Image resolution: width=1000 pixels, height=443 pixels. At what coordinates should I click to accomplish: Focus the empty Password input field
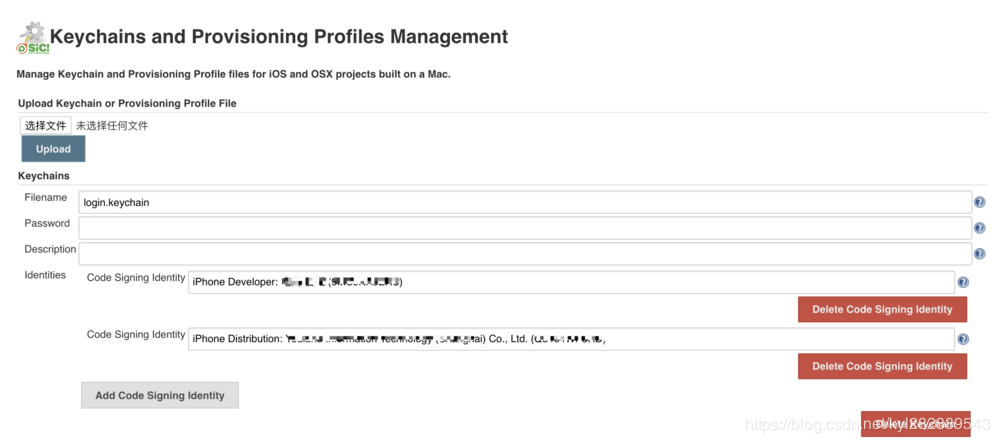coord(525,228)
